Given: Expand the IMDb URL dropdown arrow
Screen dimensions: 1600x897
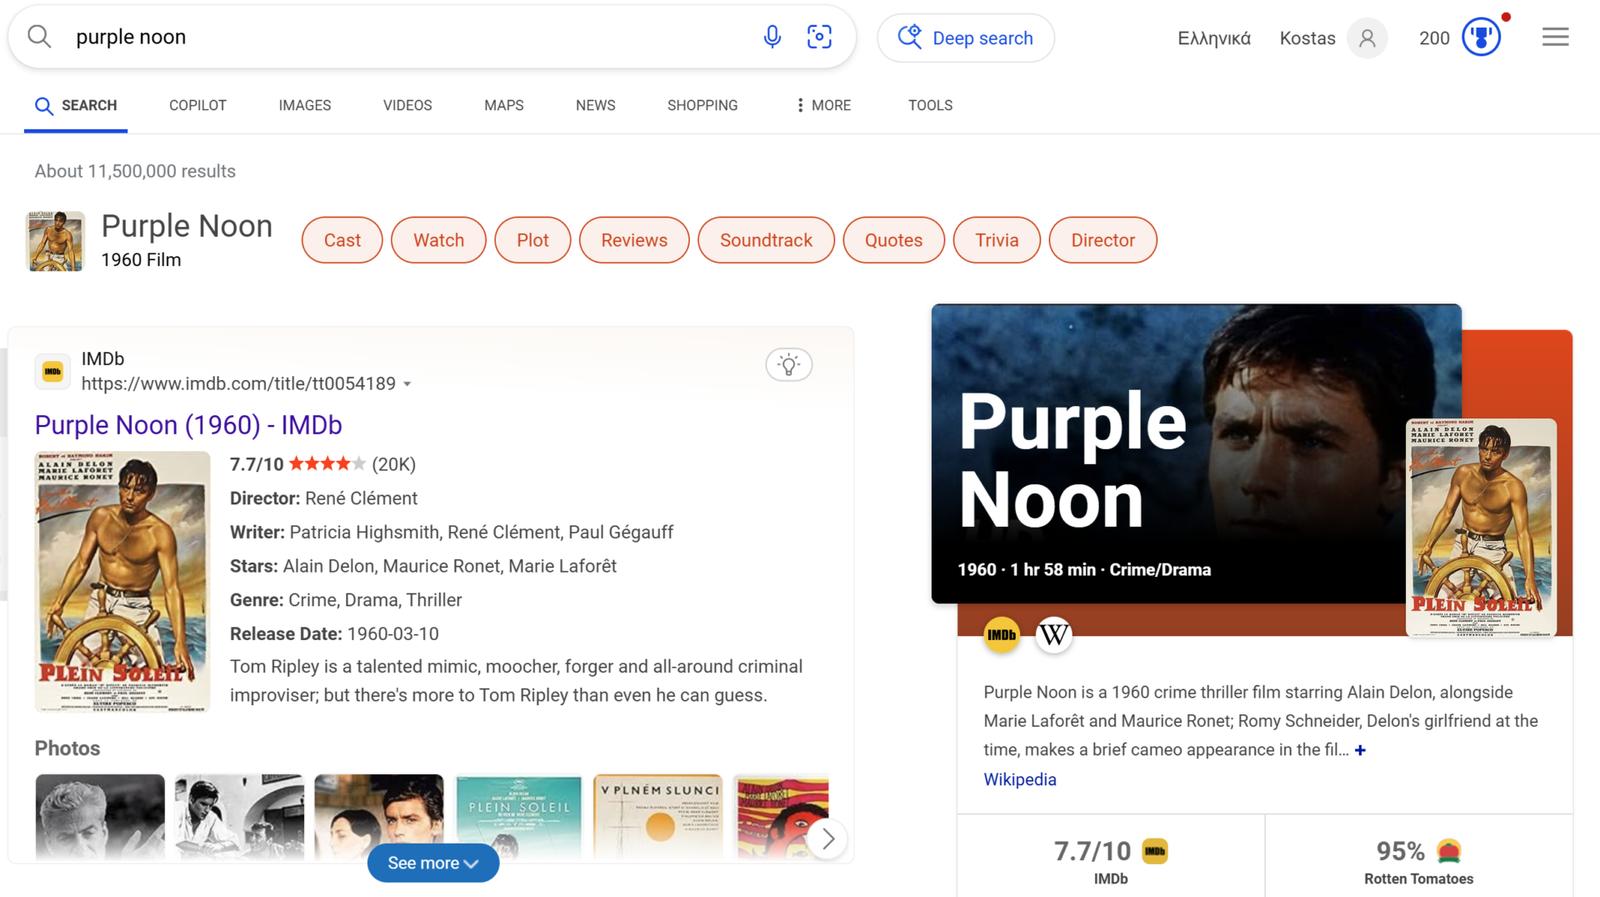Looking at the screenshot, I should pyautogui.click(x=408, y=384).
